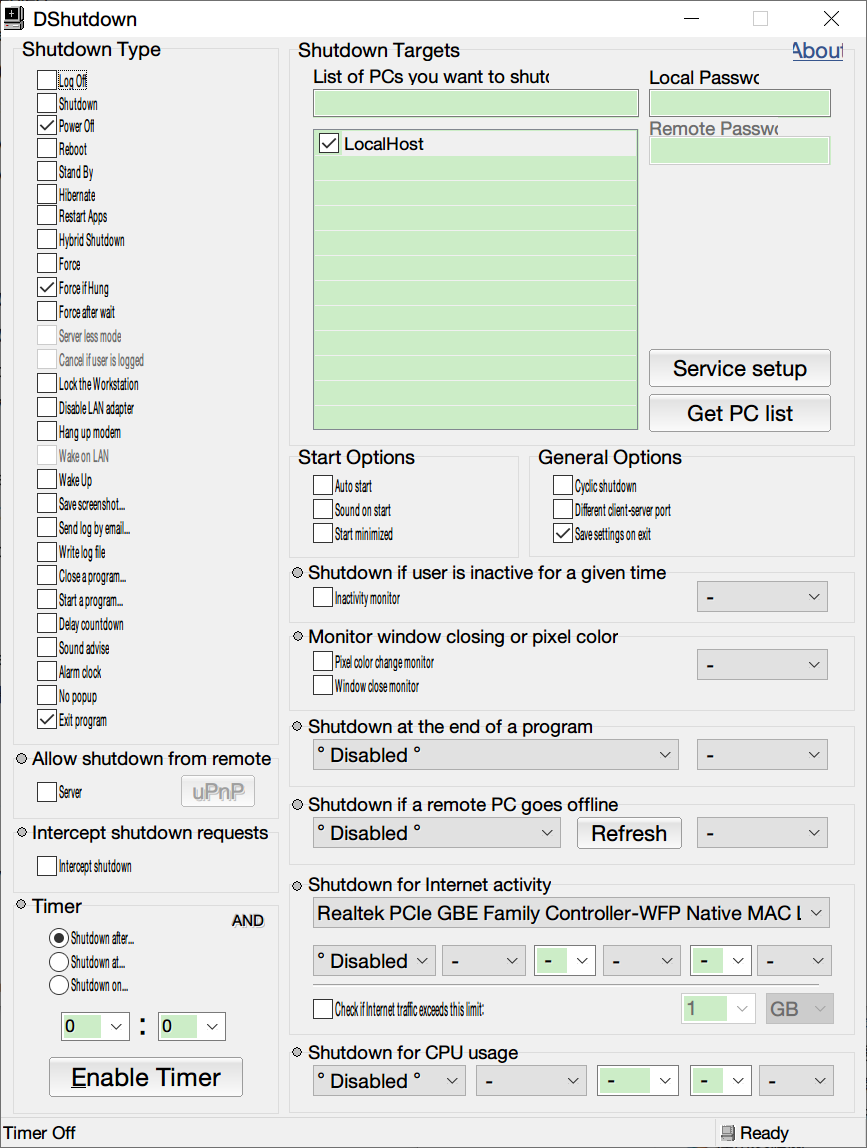This screenshot has height=1148, width=867.
Task: Click the indicator dot beside Timer heading
Action: pyautogui.click(x=22, y=906)
